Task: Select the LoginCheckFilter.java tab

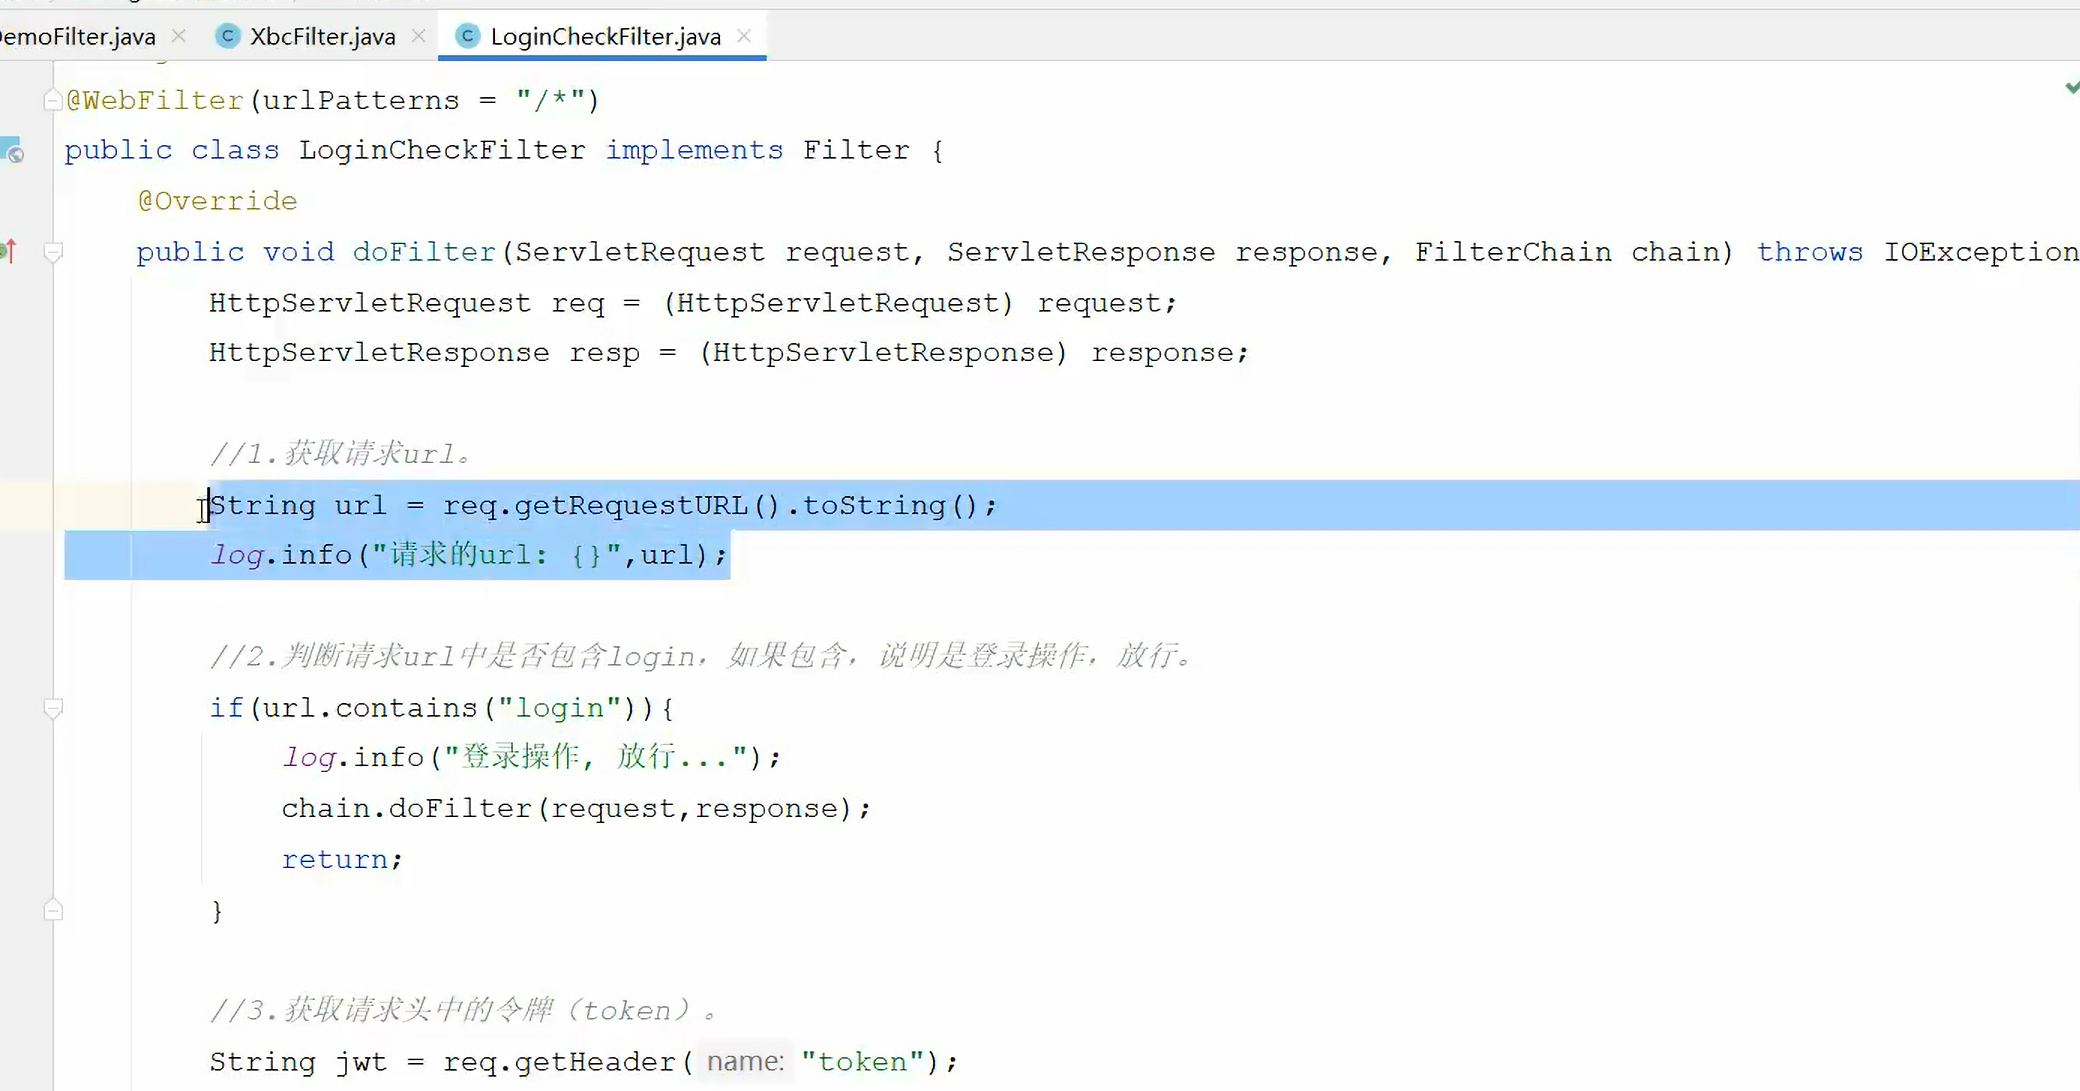Action: pos(605,37)
